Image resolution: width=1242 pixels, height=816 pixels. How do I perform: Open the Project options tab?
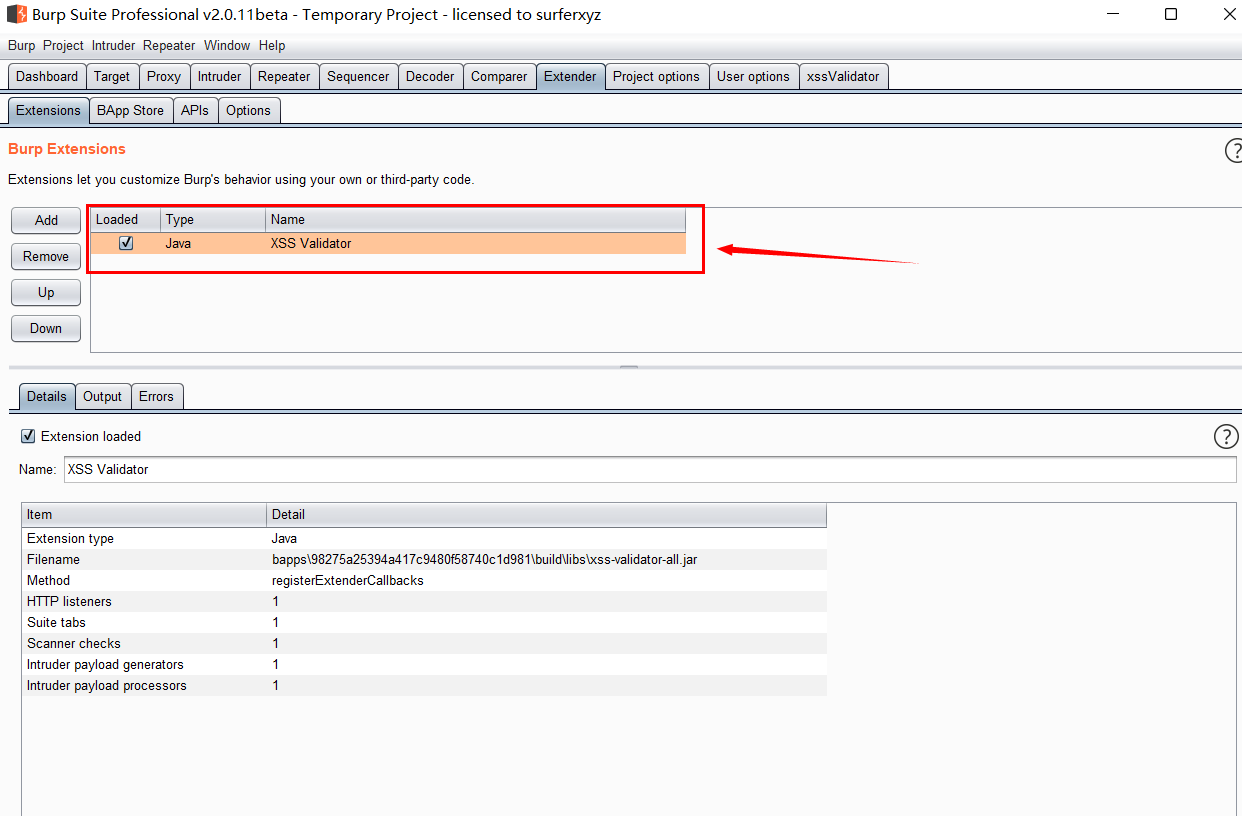(x=656, y=77)
